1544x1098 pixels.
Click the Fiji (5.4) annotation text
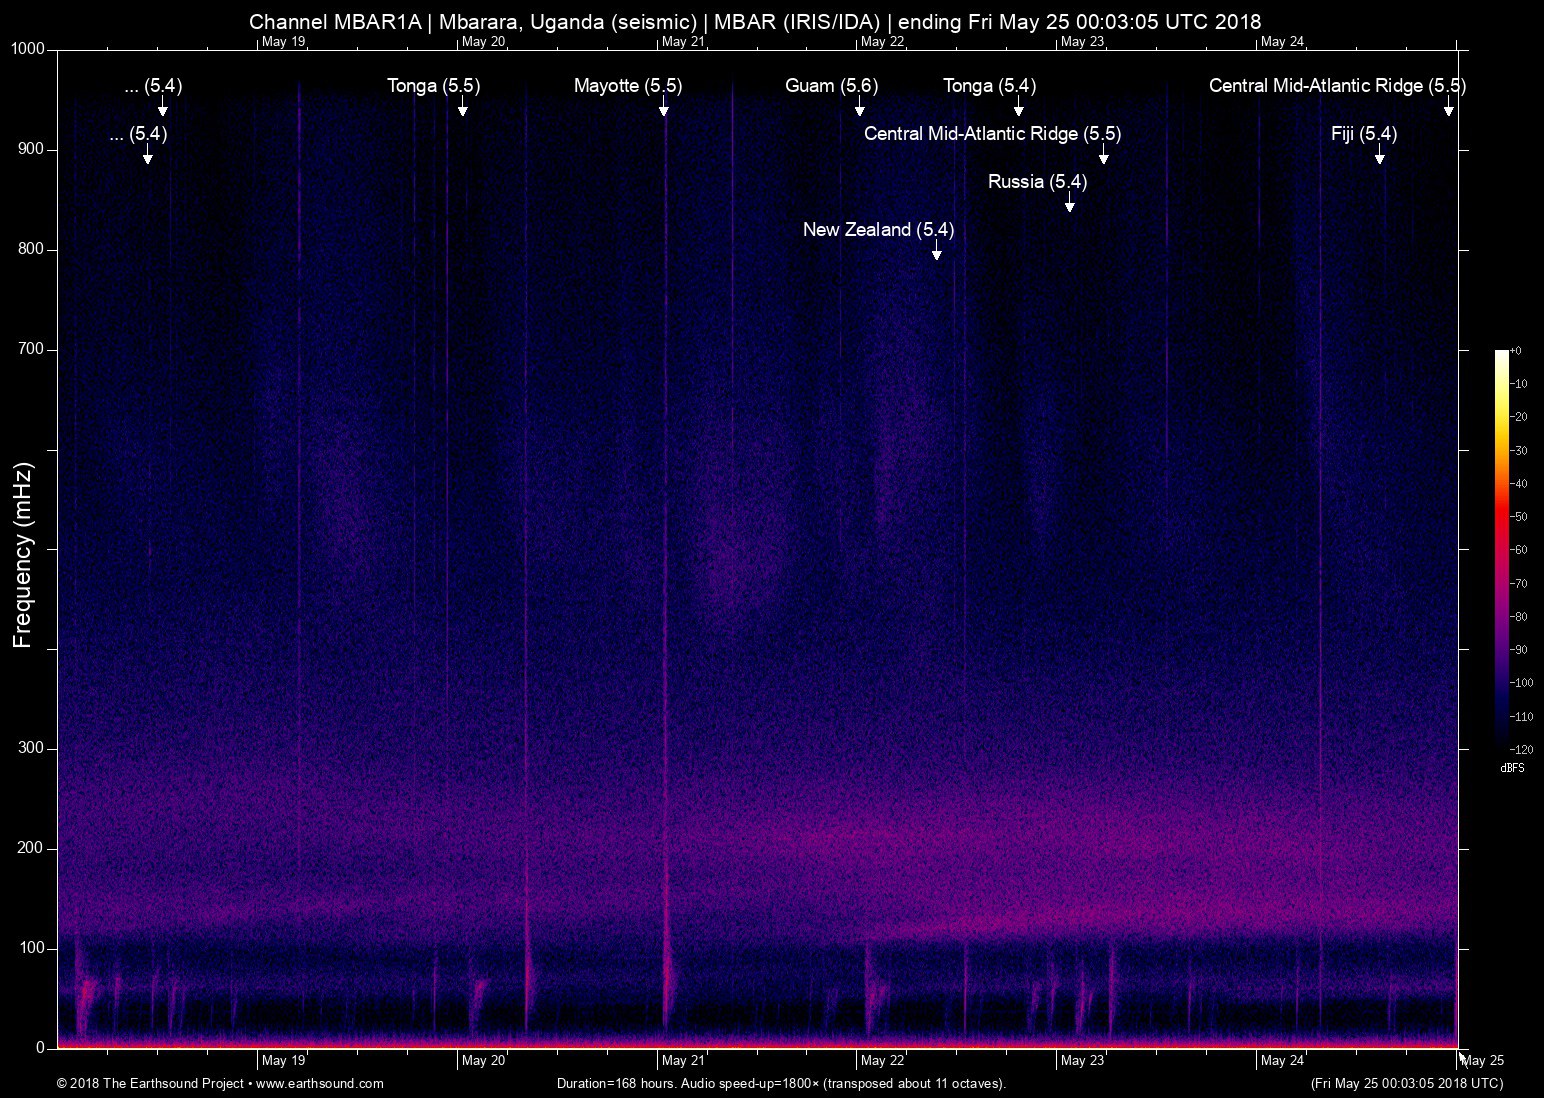1363,134
